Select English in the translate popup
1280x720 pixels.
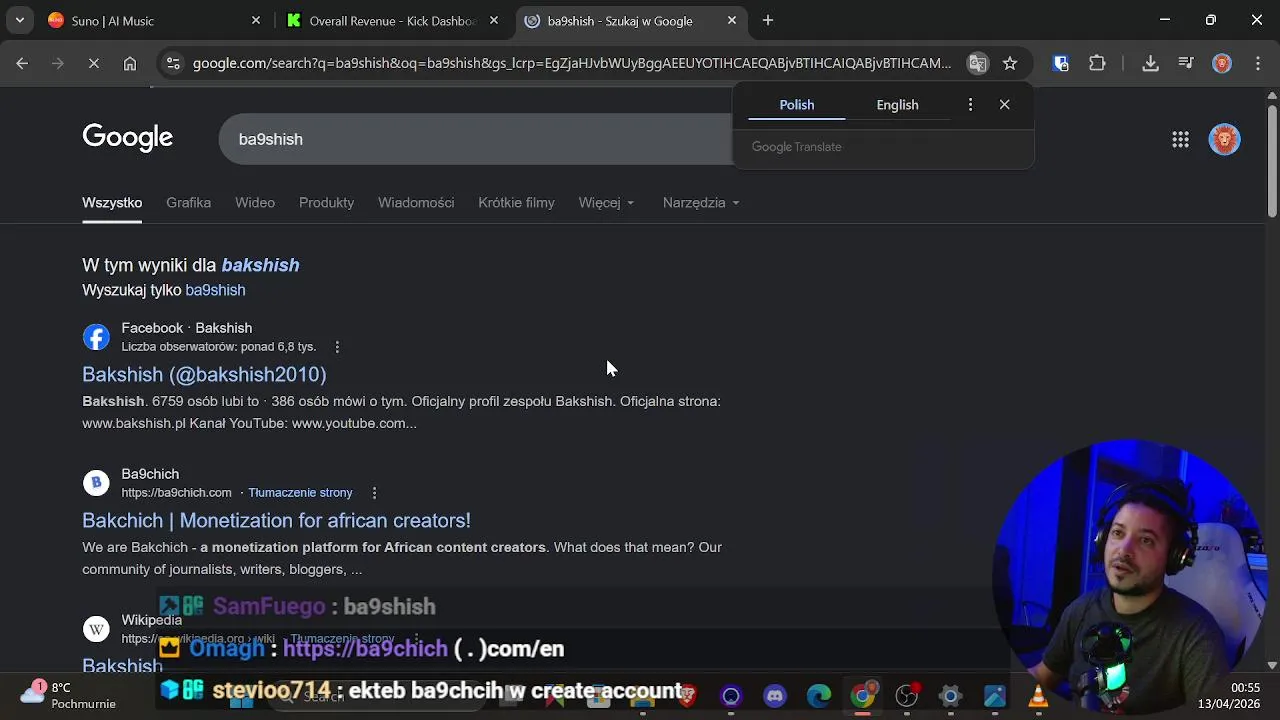(x=897, y=105)
